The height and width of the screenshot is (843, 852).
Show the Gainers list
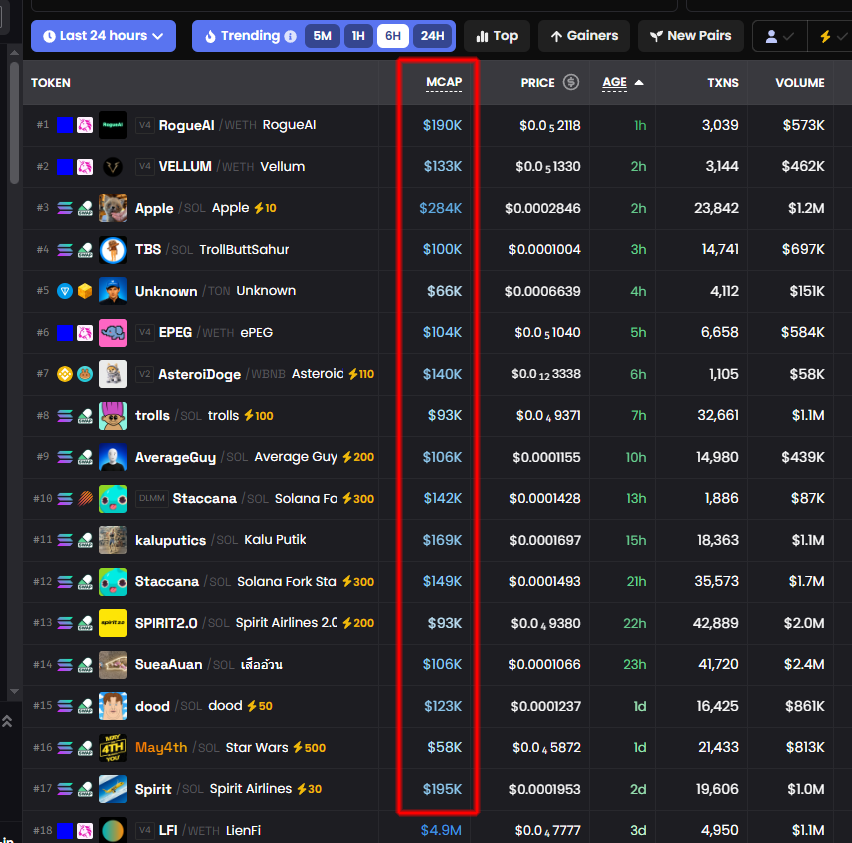(x=584, y=36)
